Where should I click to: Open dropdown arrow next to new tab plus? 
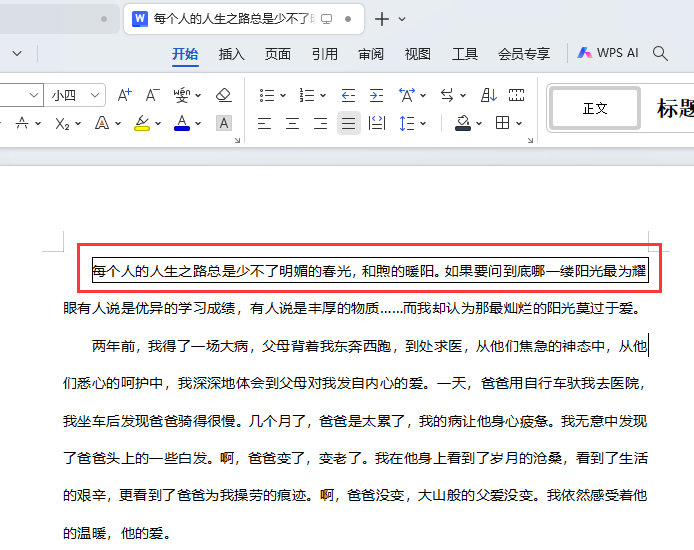402,19
